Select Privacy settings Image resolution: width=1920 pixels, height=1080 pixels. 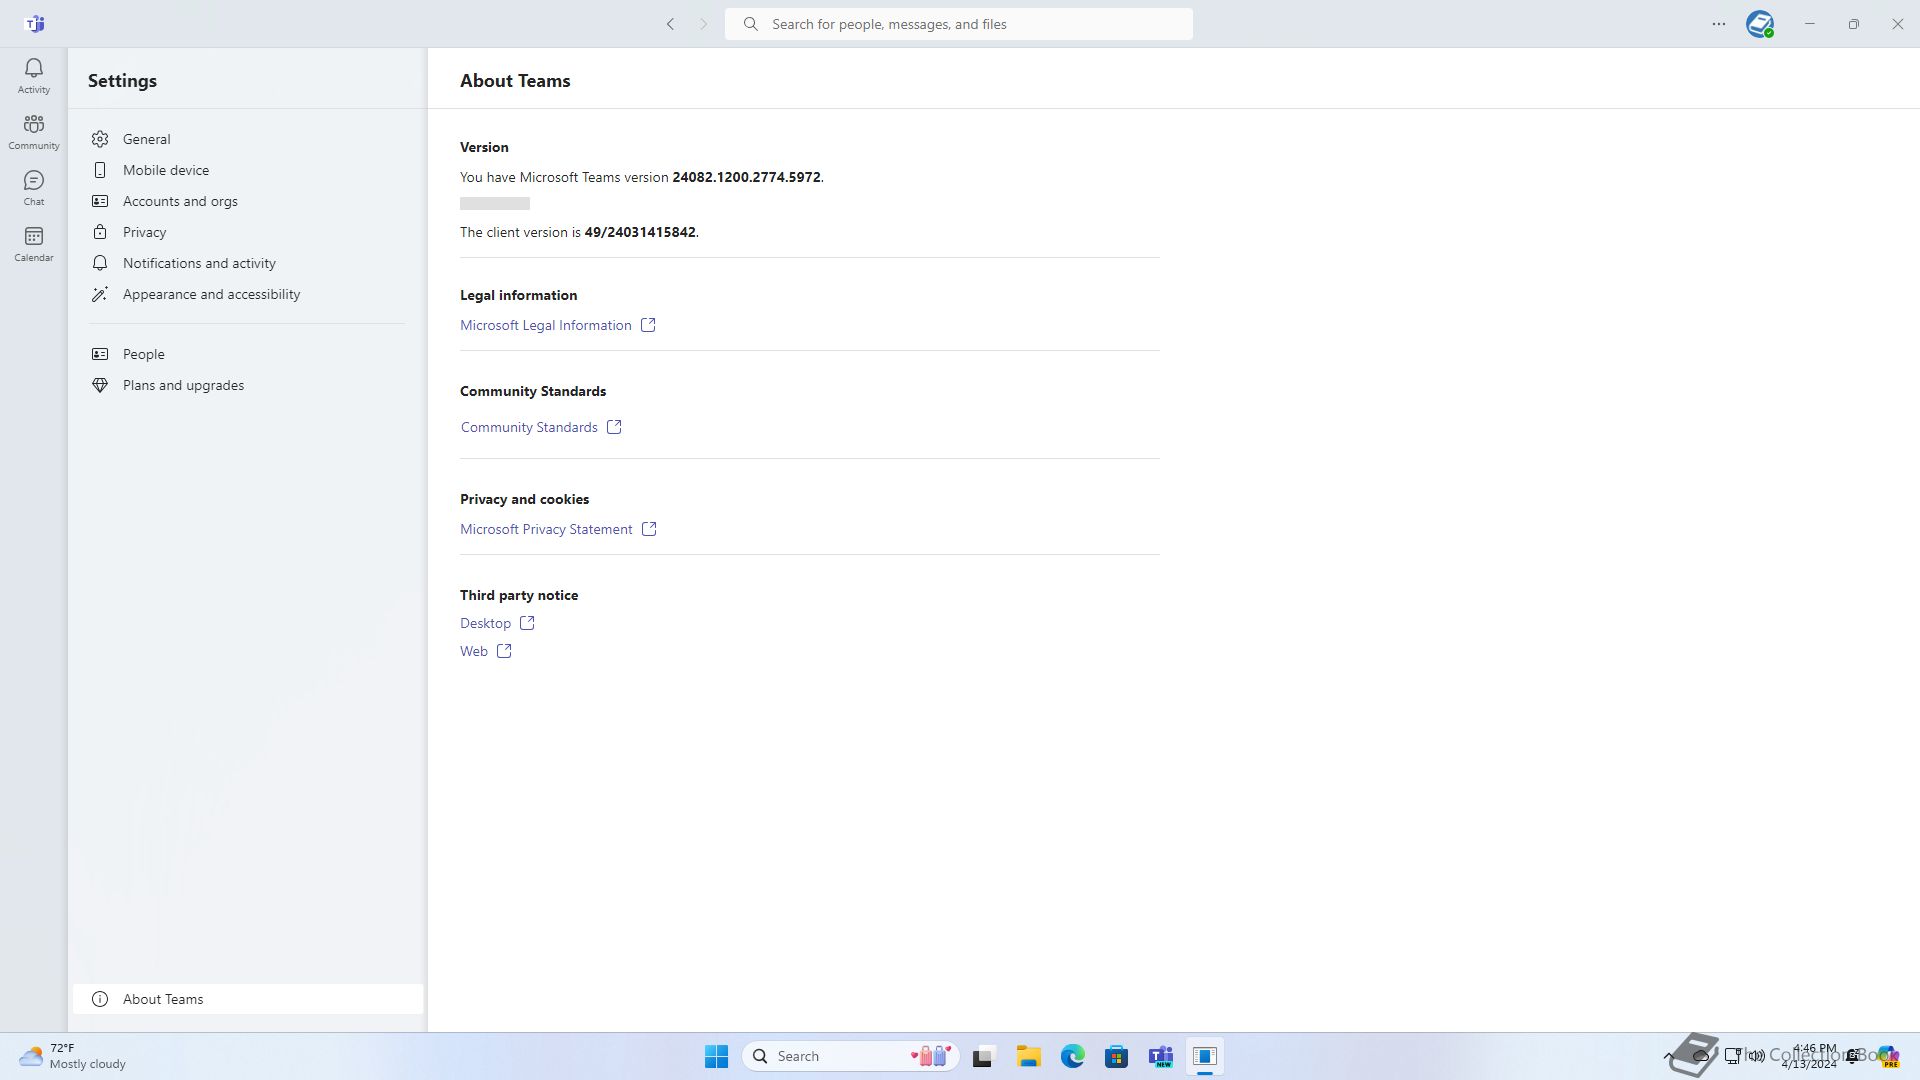(248, 232)
